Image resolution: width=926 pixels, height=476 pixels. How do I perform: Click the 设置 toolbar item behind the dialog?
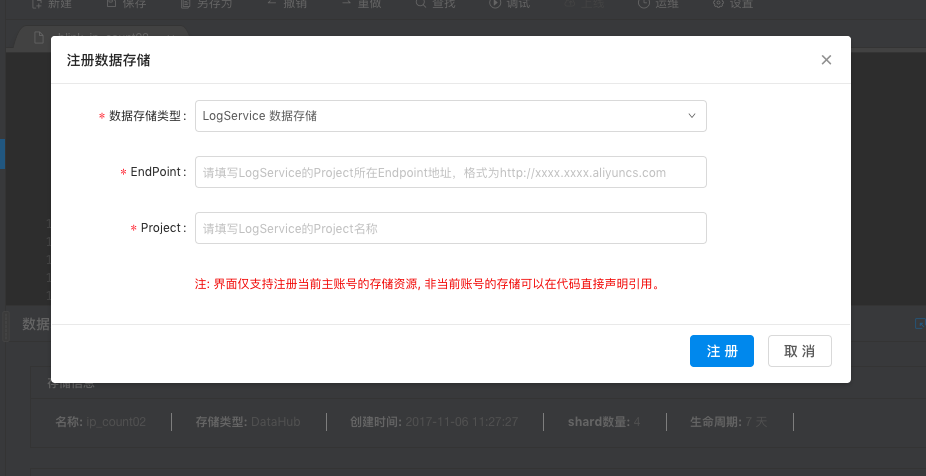[x=733, y=4]
